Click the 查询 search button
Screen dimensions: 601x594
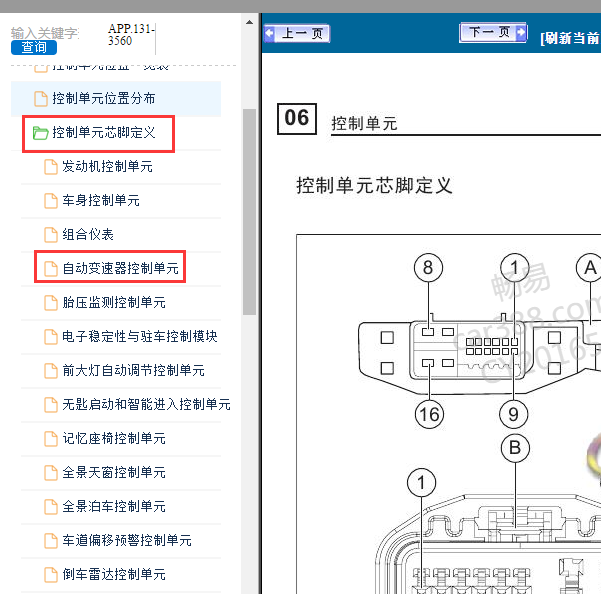34,47
